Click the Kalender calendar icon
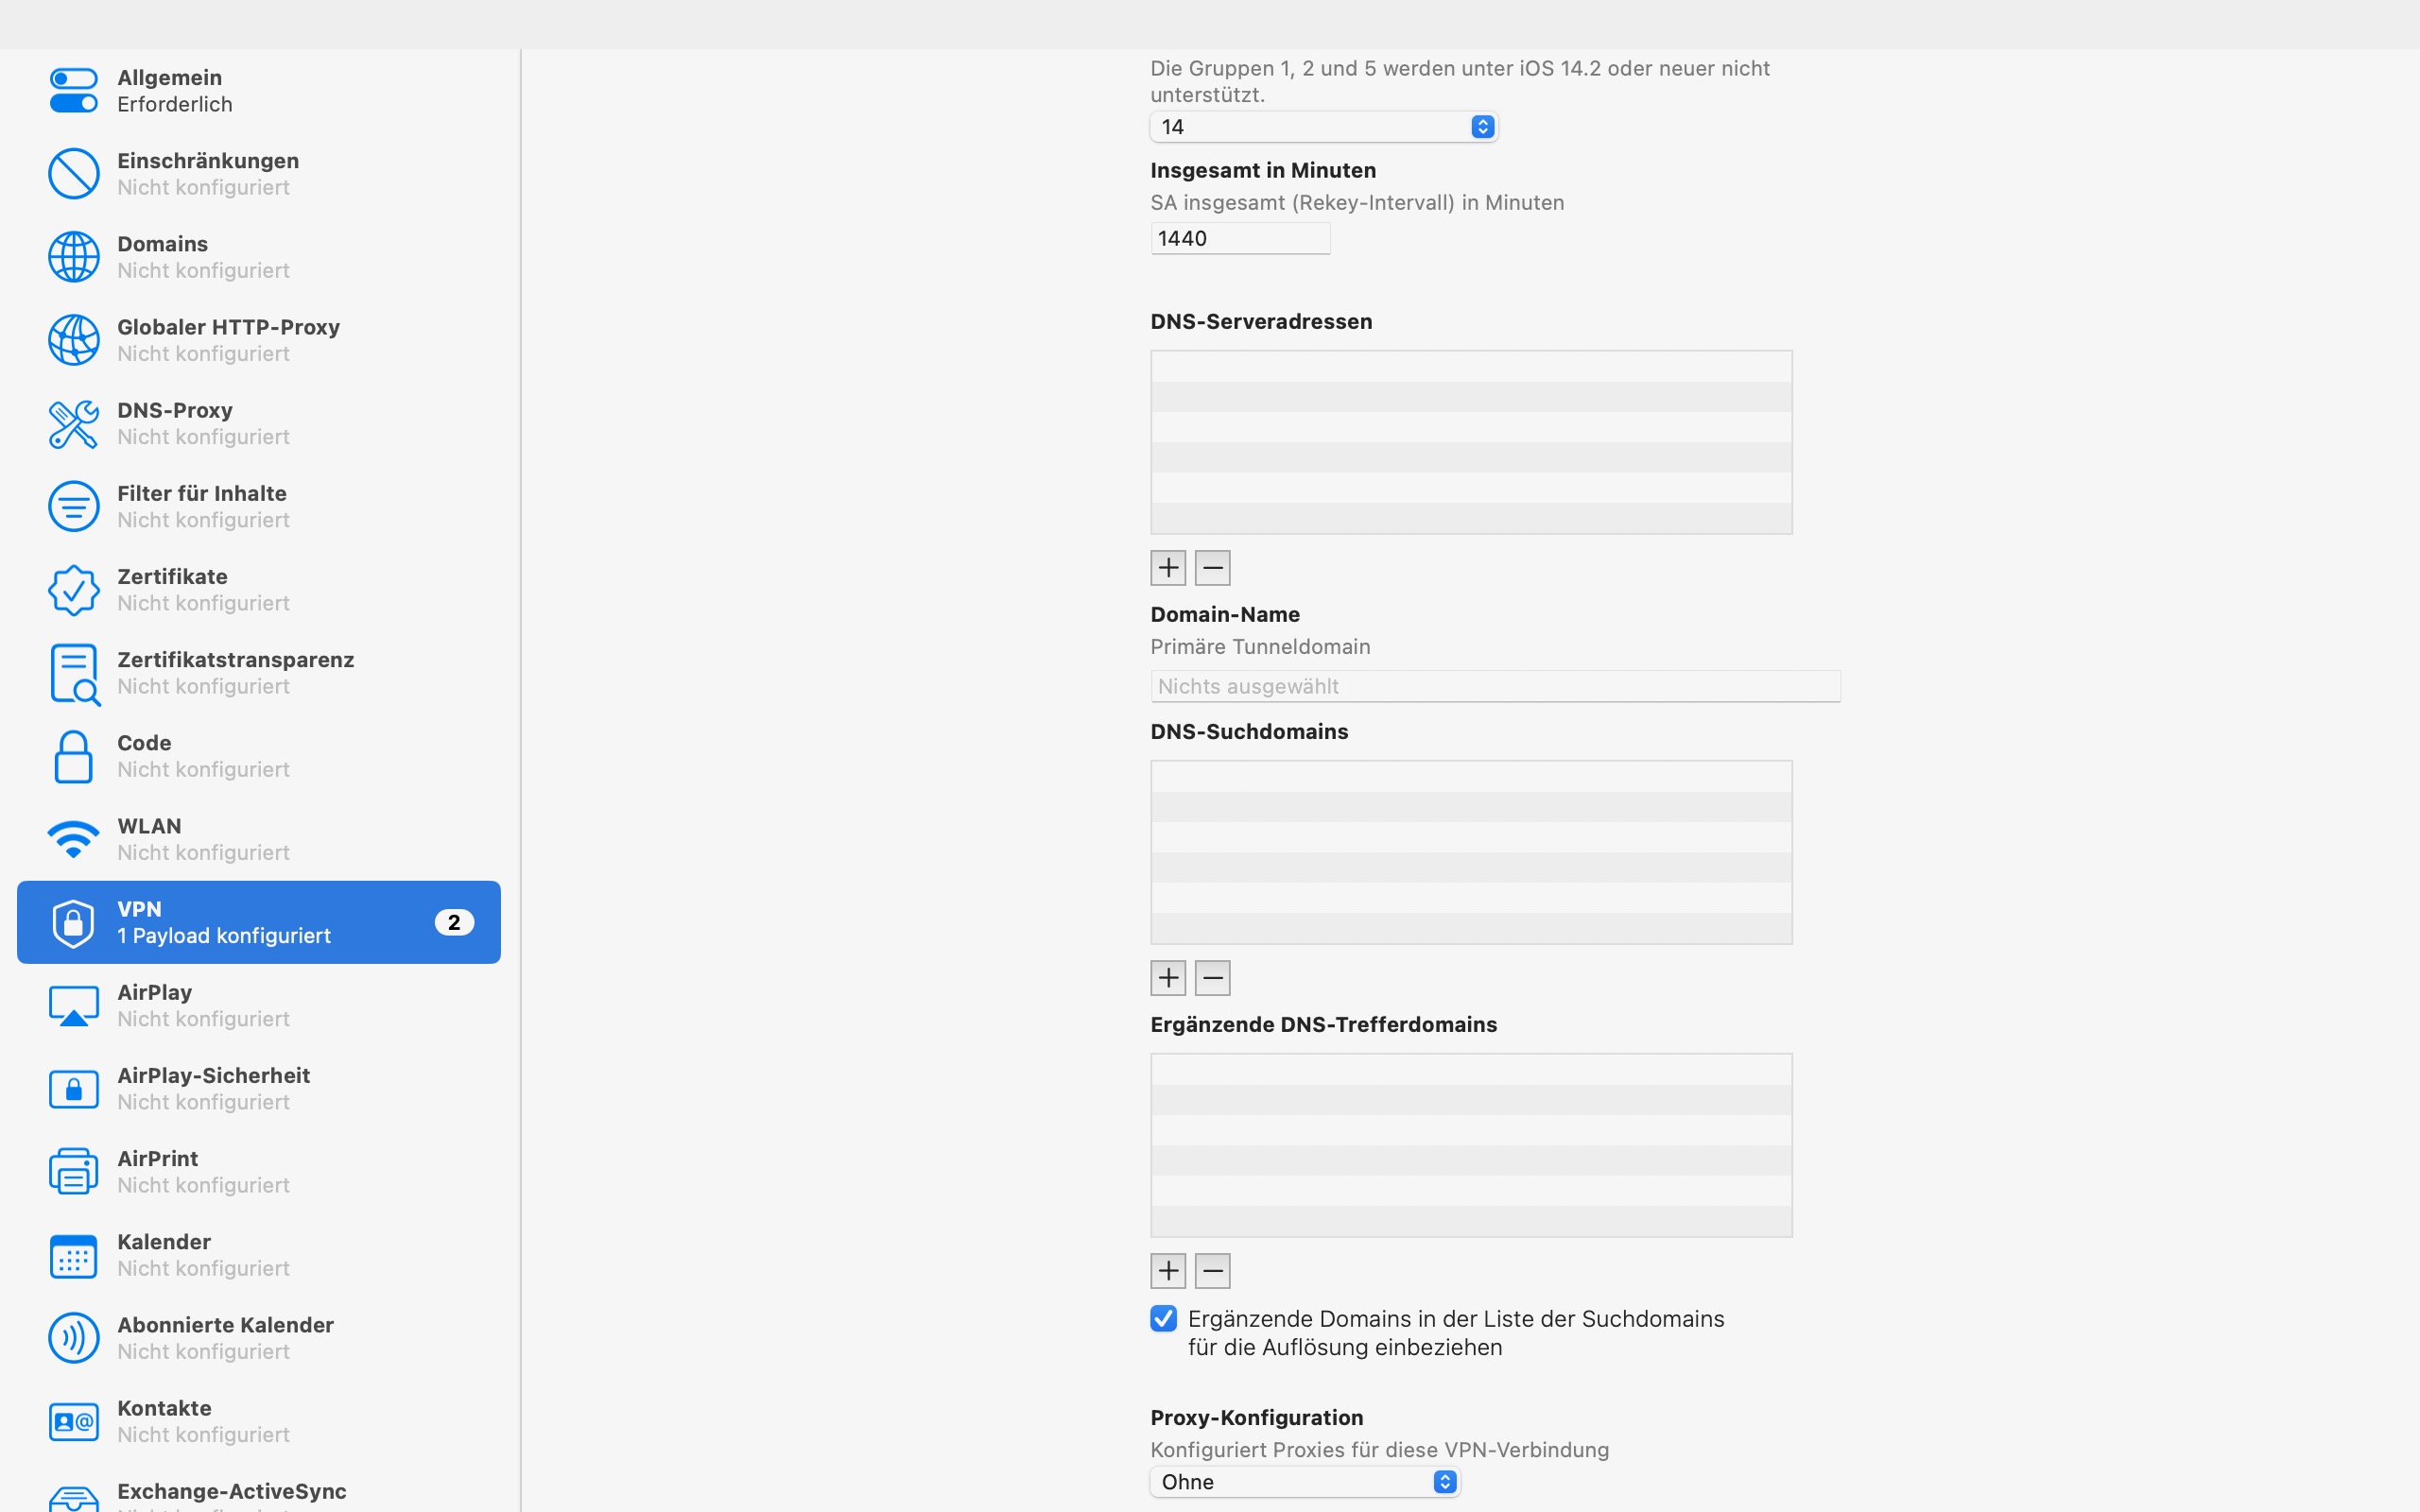2420x1512 pixels. (x=73, y=1255)
